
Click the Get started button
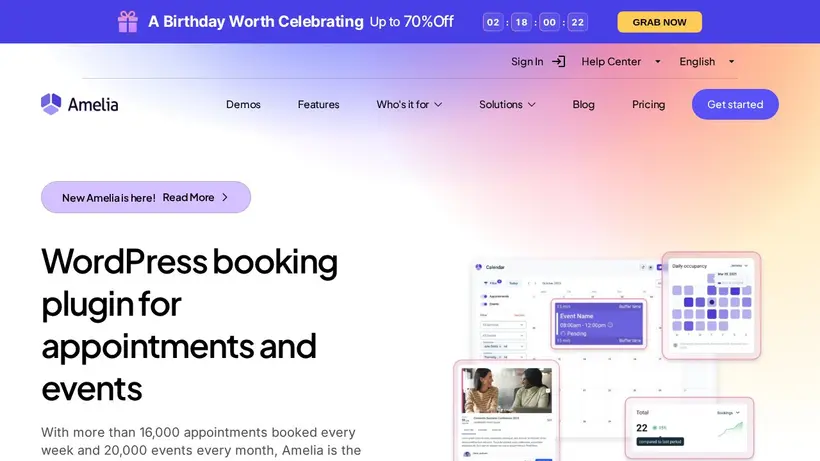click(x=735, y=104)
